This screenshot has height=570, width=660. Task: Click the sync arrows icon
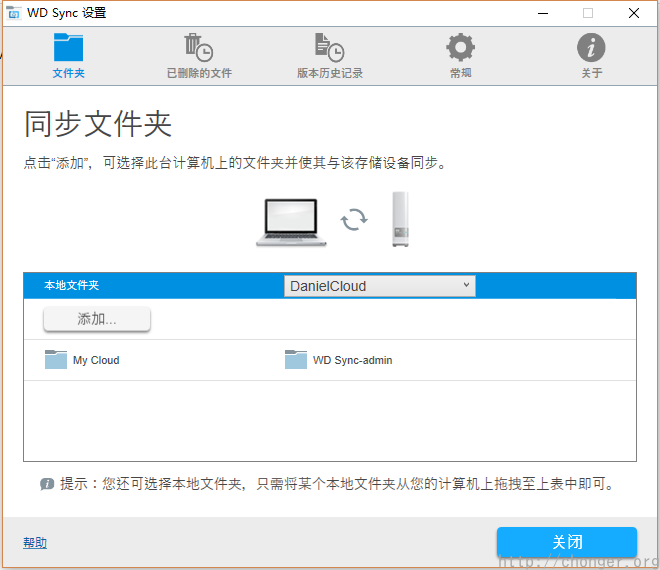[x=354, y=220]
